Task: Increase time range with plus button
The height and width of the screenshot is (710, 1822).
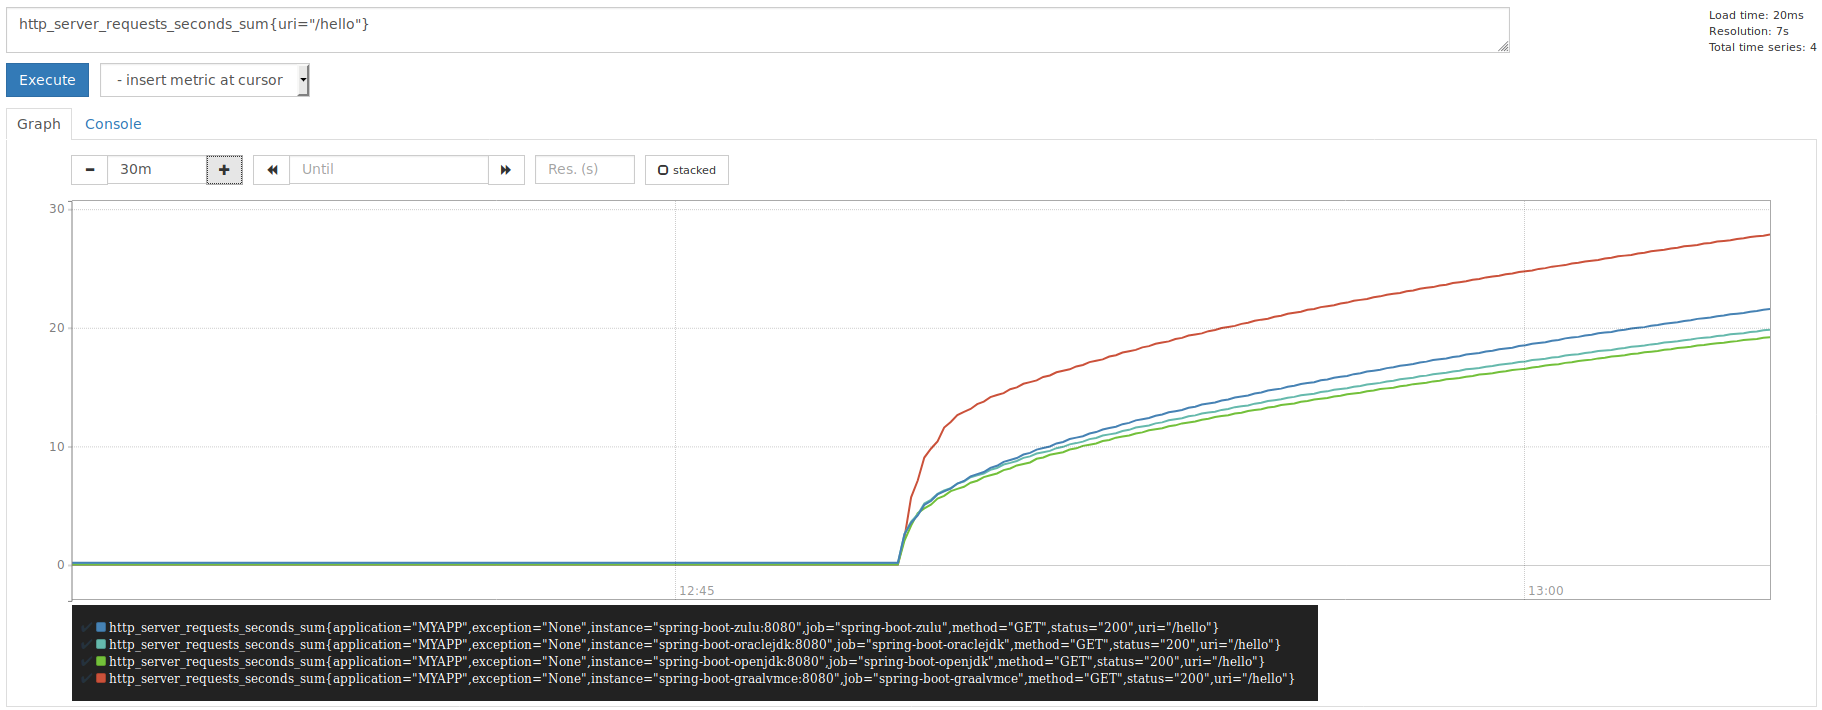Action: (224, 170)
